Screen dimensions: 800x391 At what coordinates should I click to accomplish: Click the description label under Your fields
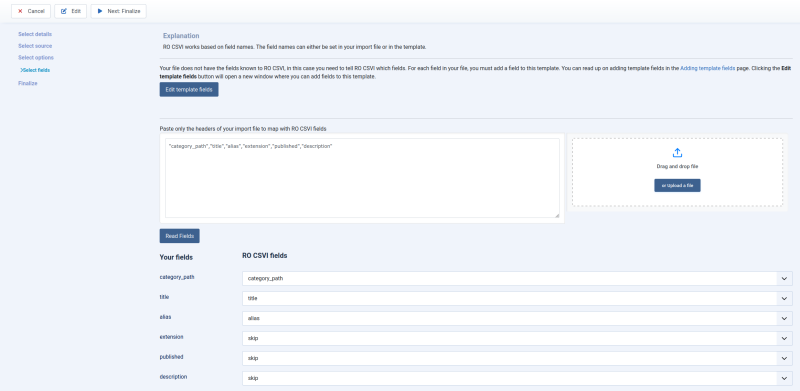coord(173,377)
